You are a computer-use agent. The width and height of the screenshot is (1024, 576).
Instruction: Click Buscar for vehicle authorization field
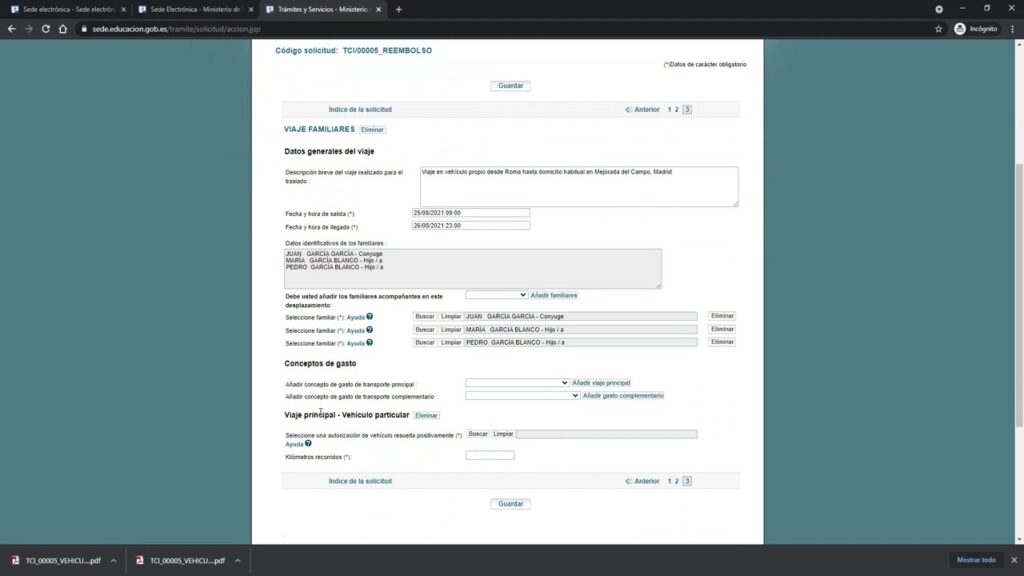point(479,434)
